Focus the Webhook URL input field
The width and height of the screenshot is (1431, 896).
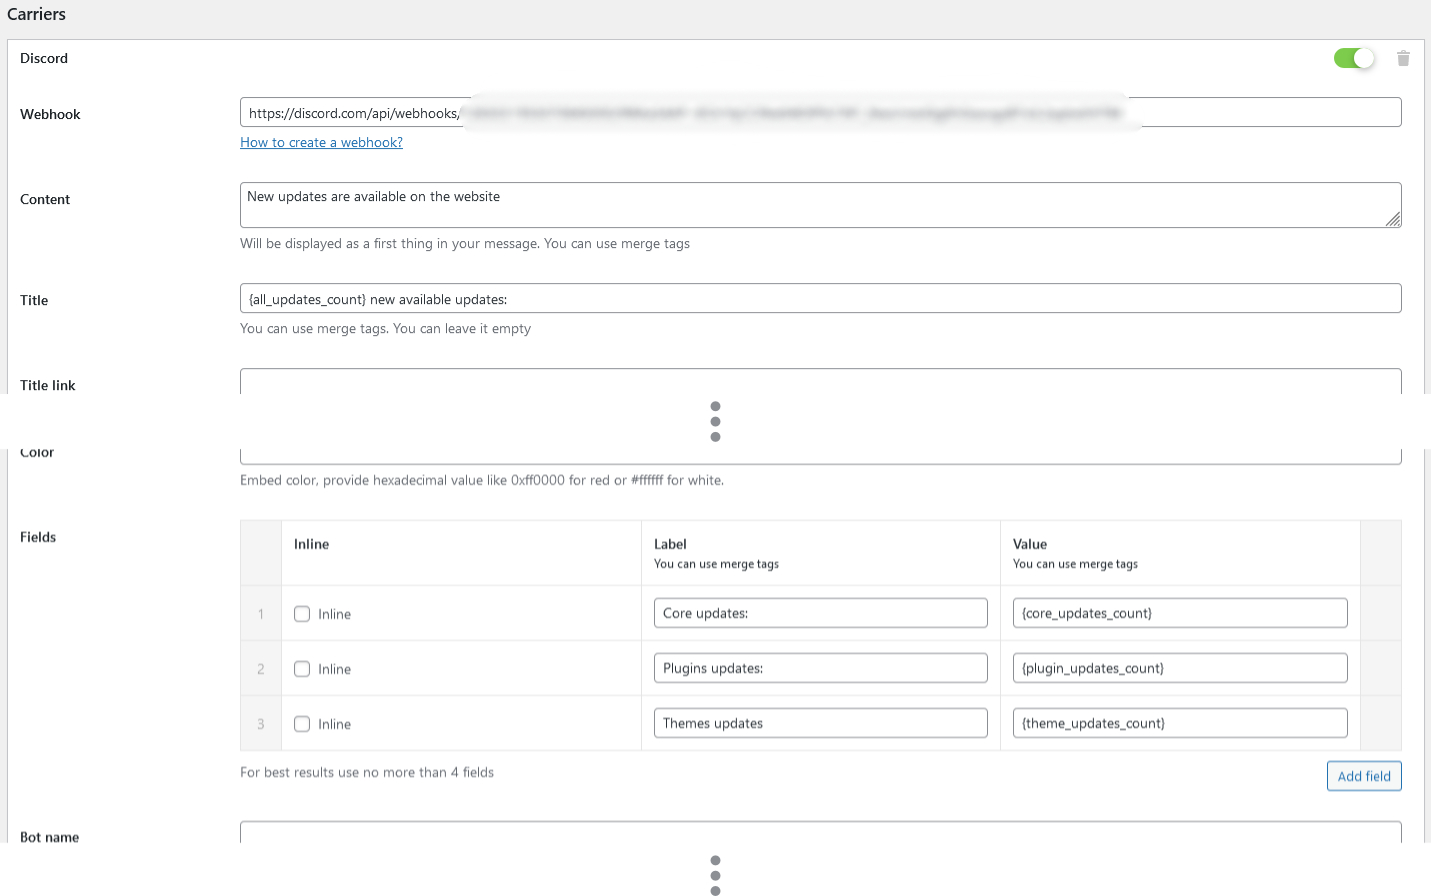click(x=820, y=112)
